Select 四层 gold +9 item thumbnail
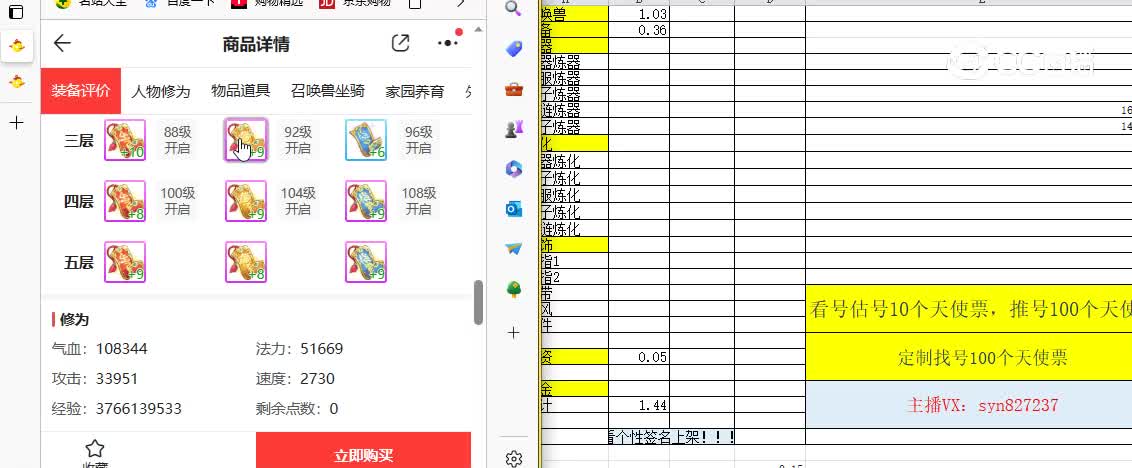The height and width of the screenshot is (468, 1132). [x=245, y=201]
